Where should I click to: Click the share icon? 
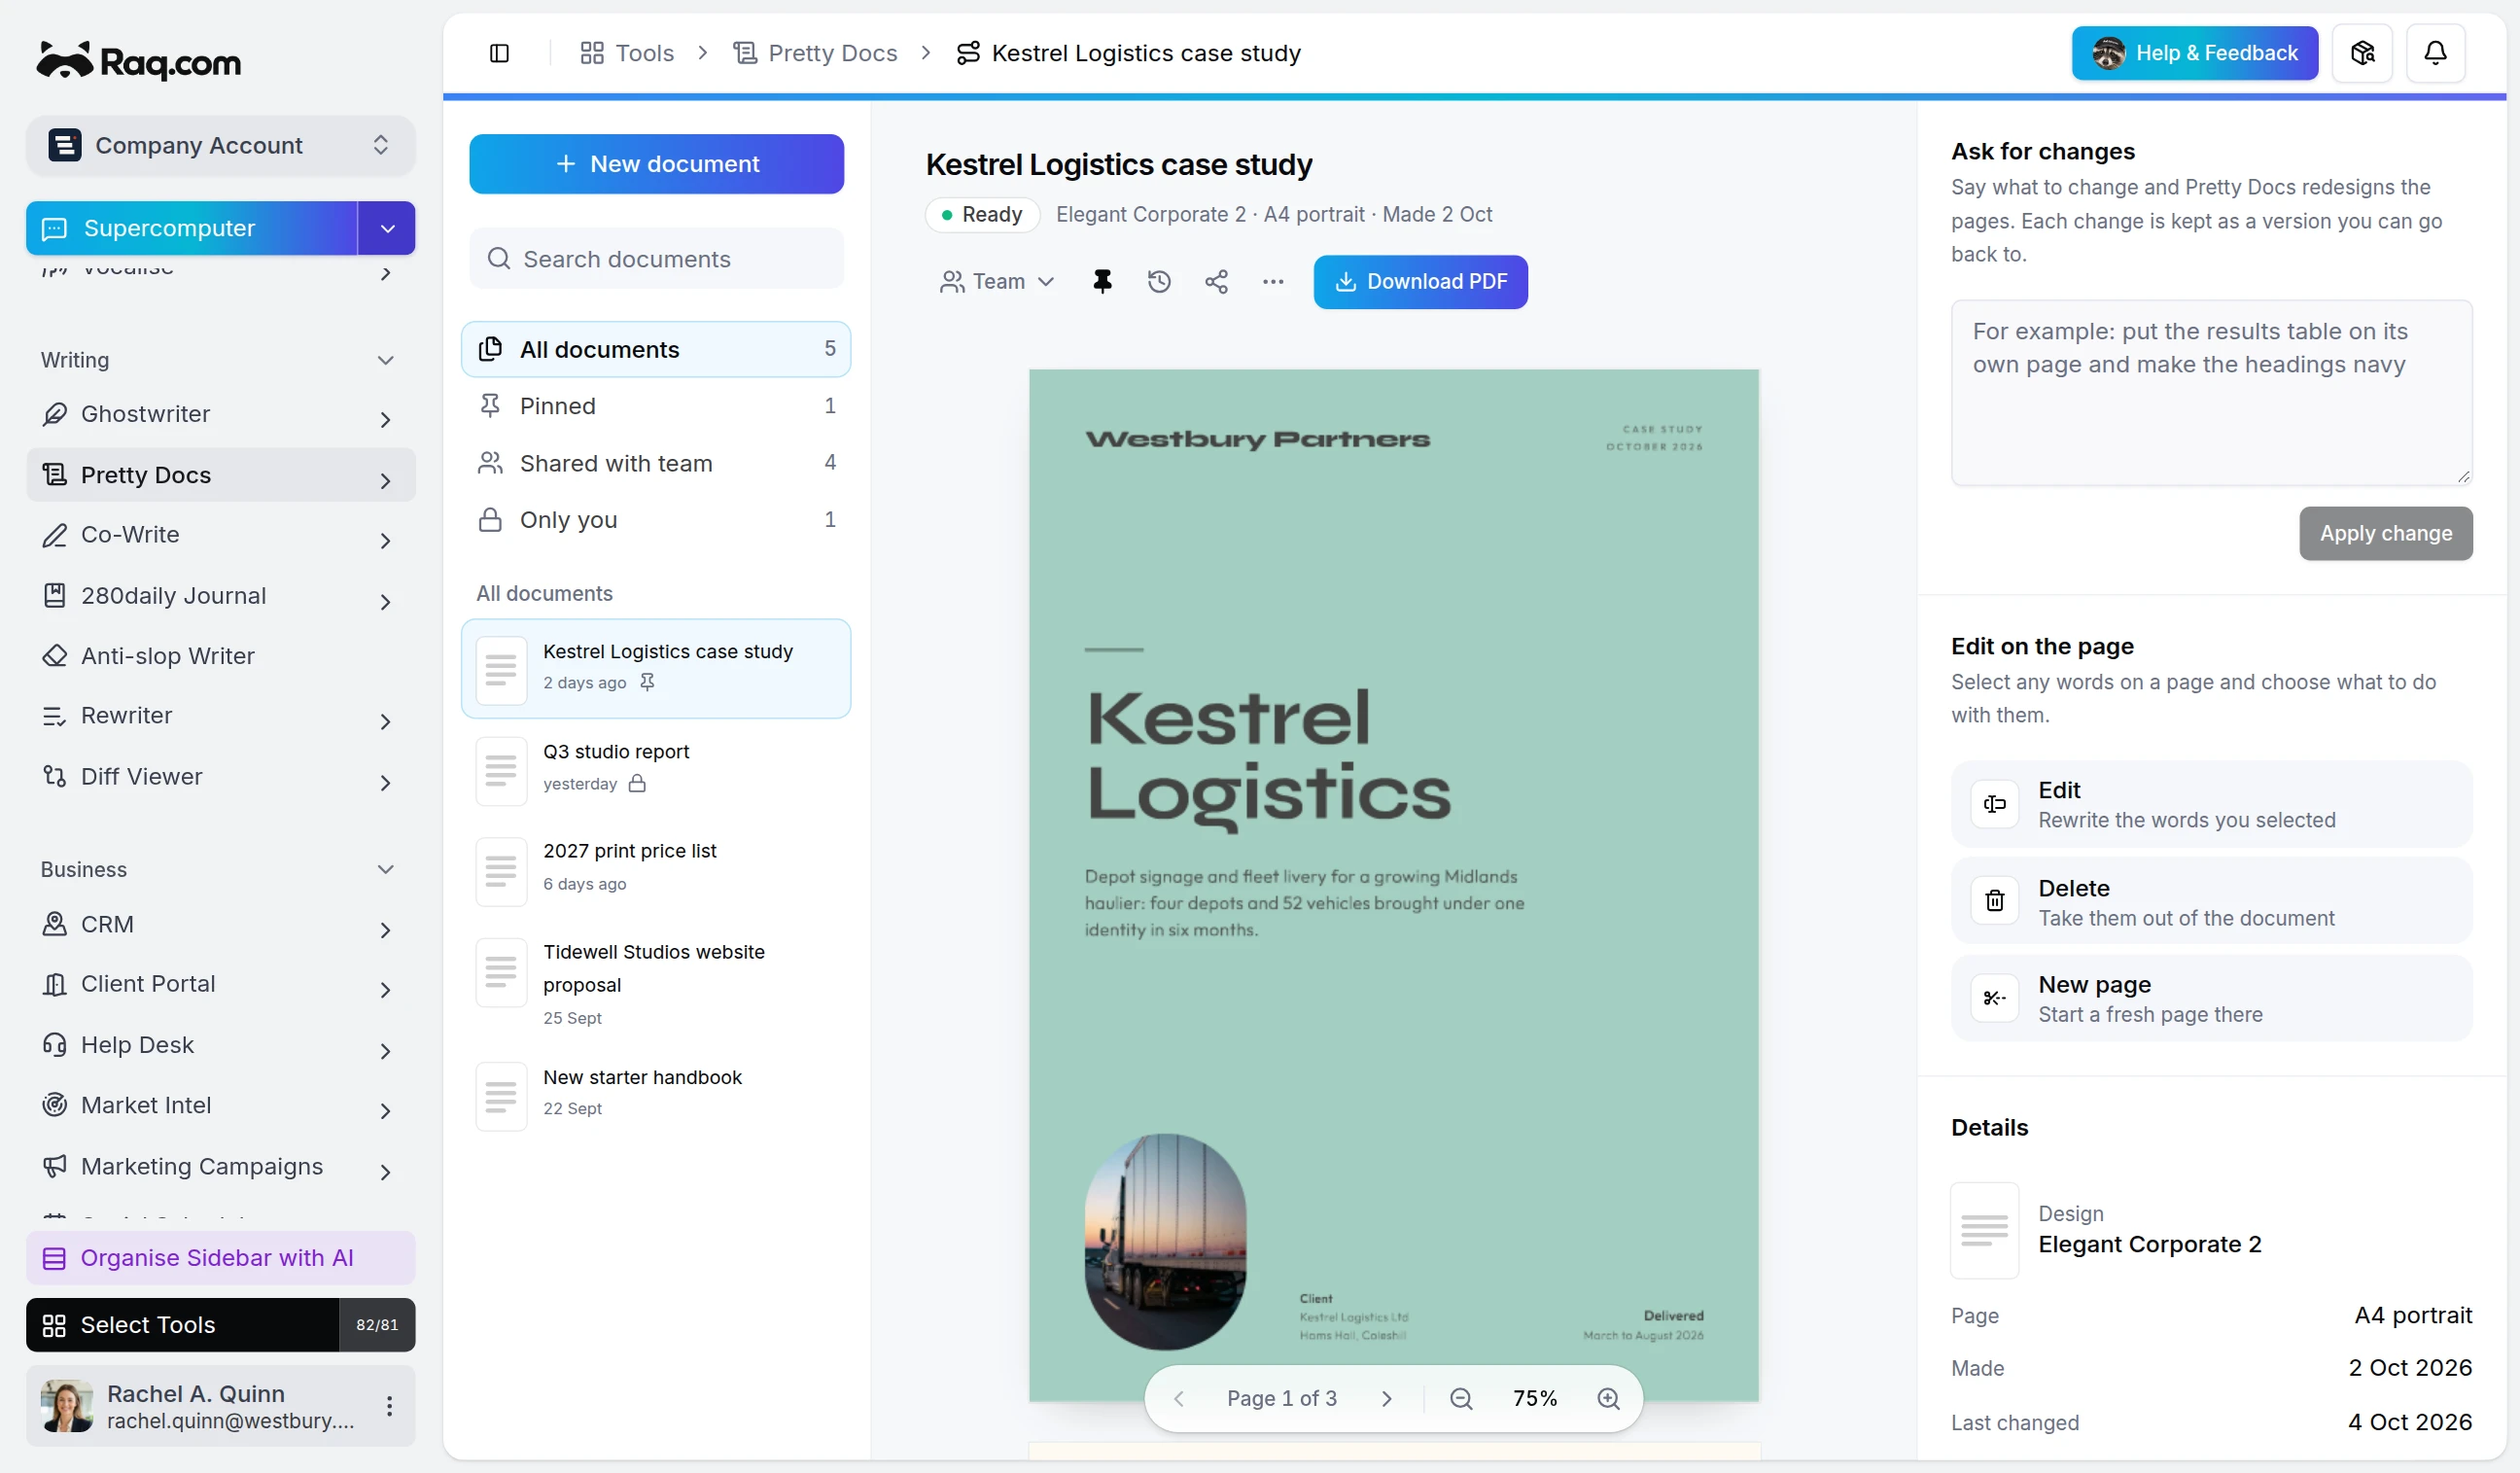pos(1216,282)
